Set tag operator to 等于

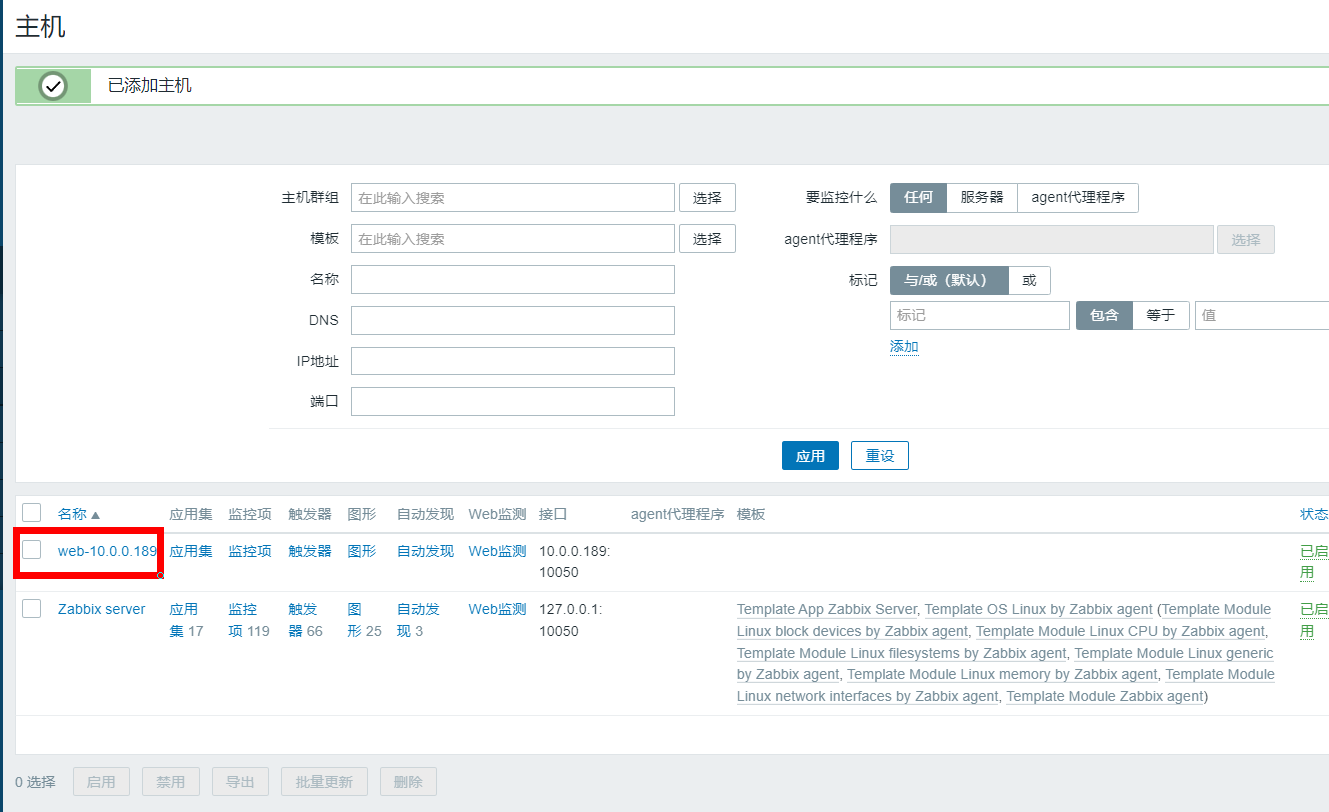click(1161, 315)
